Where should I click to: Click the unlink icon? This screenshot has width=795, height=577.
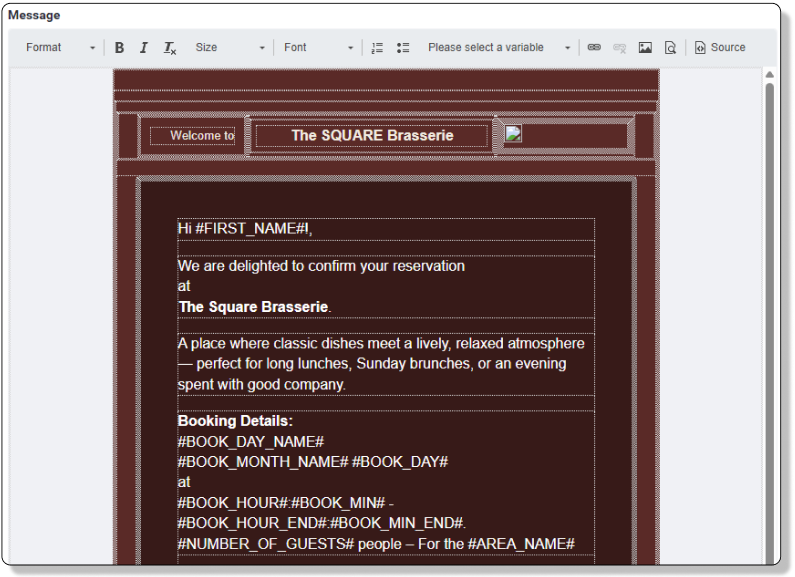coord(619,48)
